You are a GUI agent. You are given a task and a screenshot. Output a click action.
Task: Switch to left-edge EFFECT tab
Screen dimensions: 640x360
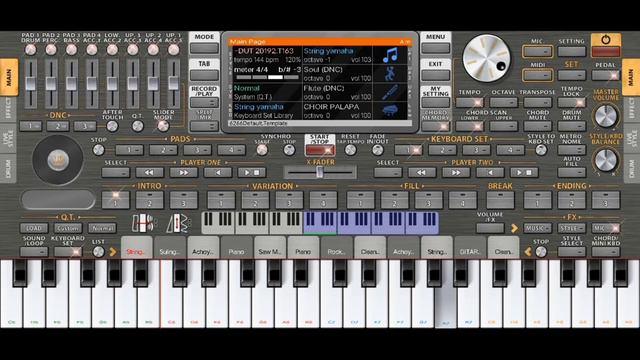(8, 108)
